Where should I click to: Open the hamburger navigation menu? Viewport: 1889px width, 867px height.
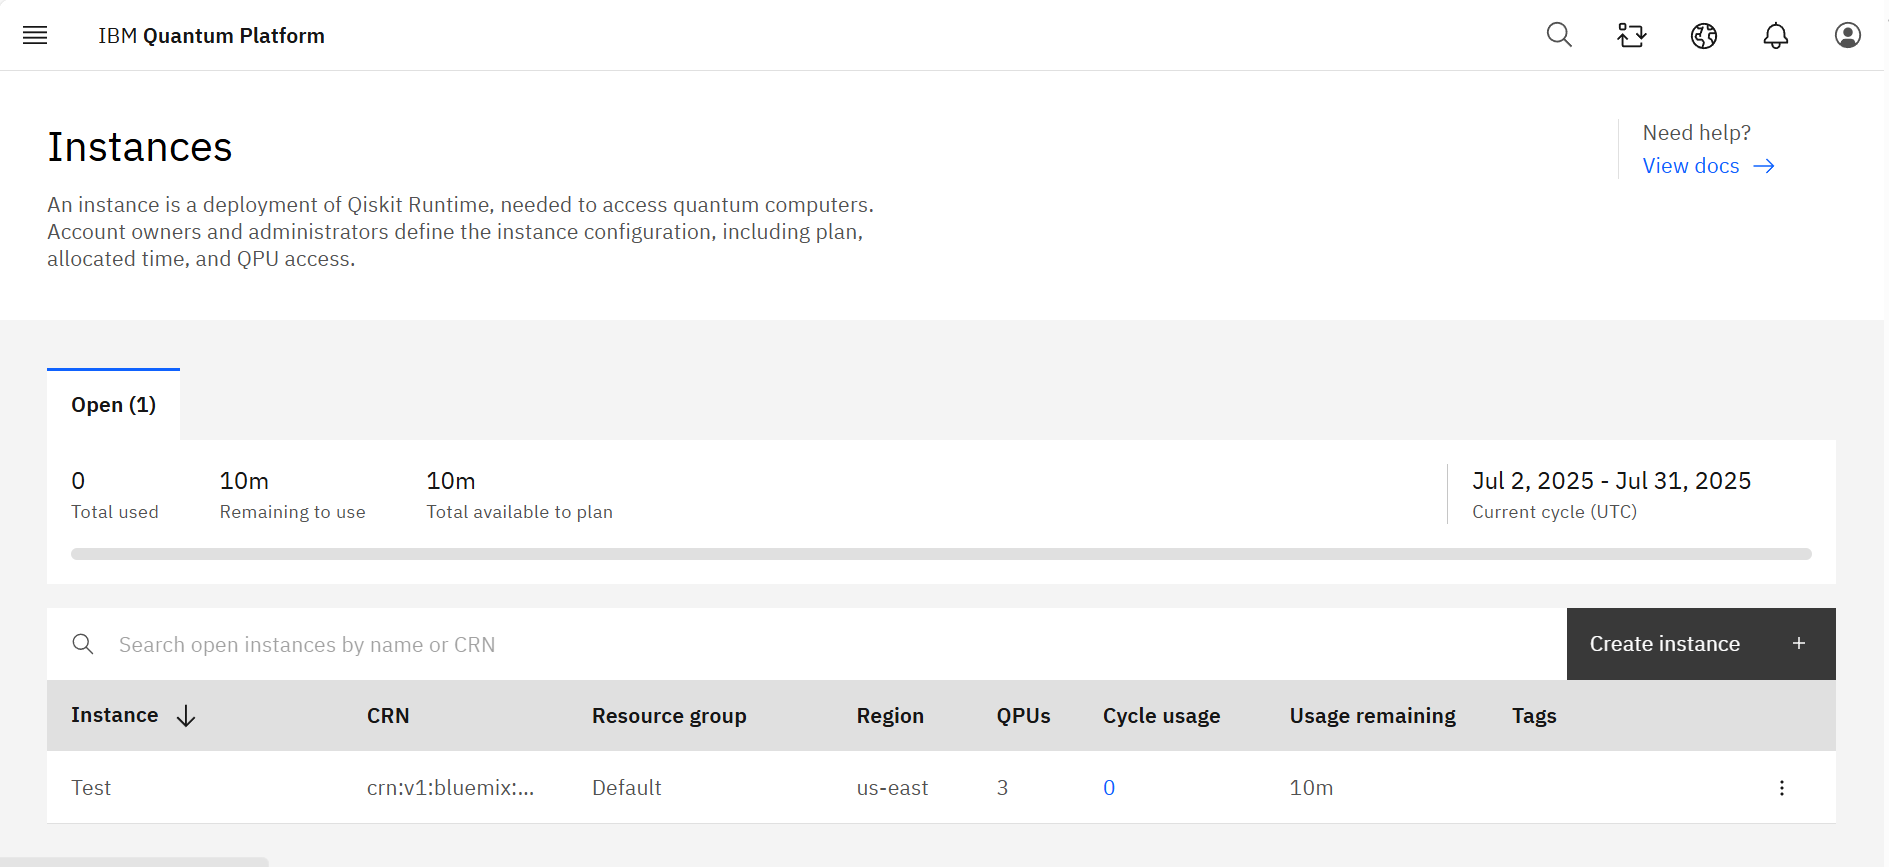[35, 36]
